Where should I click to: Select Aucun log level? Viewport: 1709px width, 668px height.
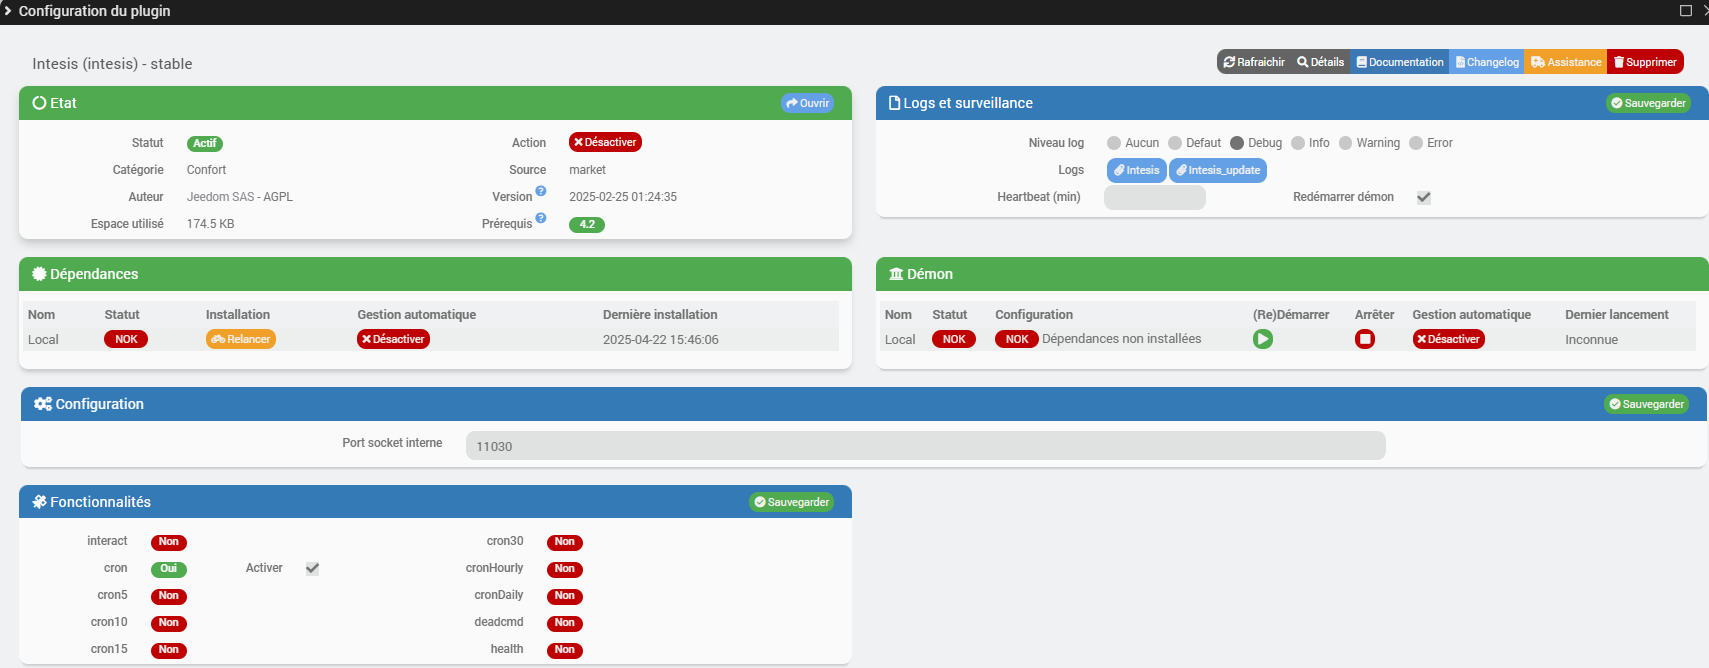1114,143
